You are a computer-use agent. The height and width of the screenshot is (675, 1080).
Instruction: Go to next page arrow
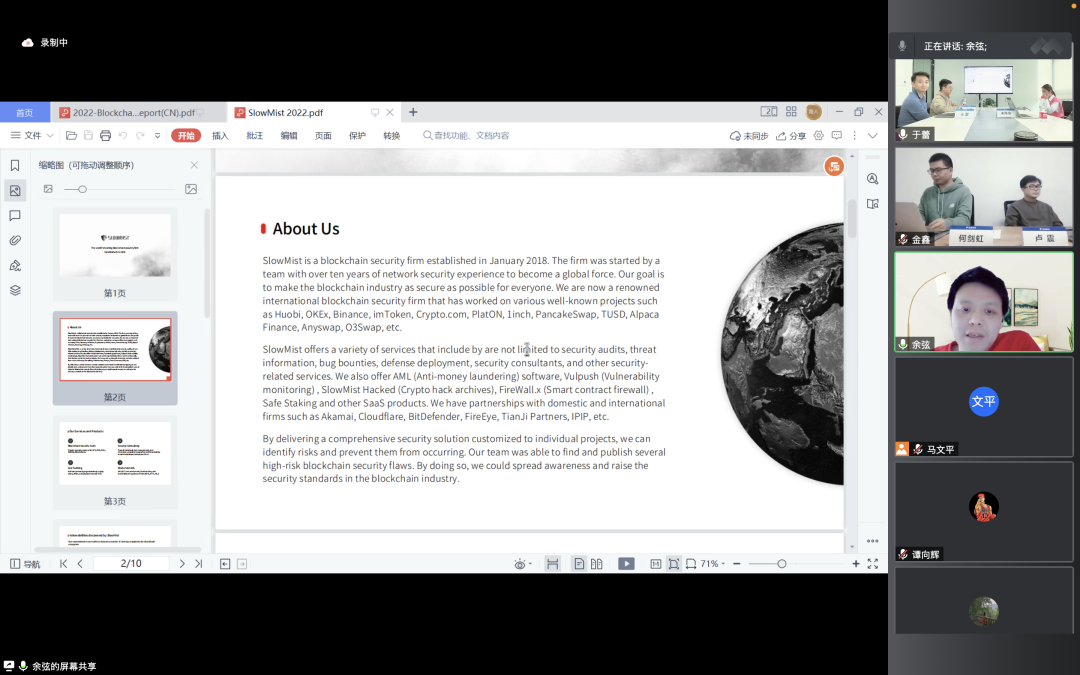point(182,563)
